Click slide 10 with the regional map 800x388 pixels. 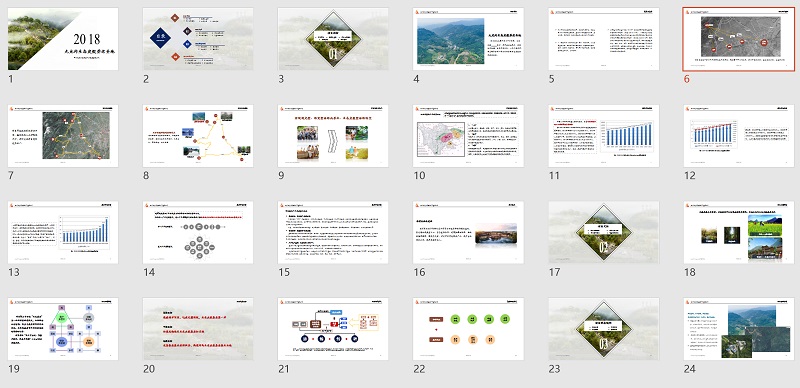[468, 136]
